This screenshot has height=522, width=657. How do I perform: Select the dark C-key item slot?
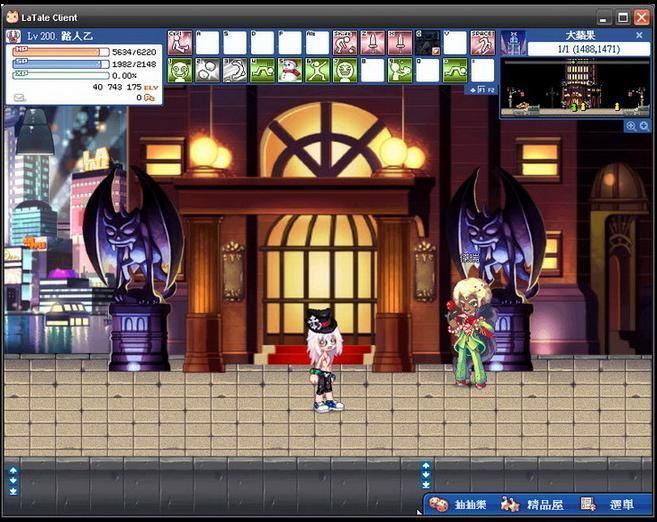click(x=428, y=43)
